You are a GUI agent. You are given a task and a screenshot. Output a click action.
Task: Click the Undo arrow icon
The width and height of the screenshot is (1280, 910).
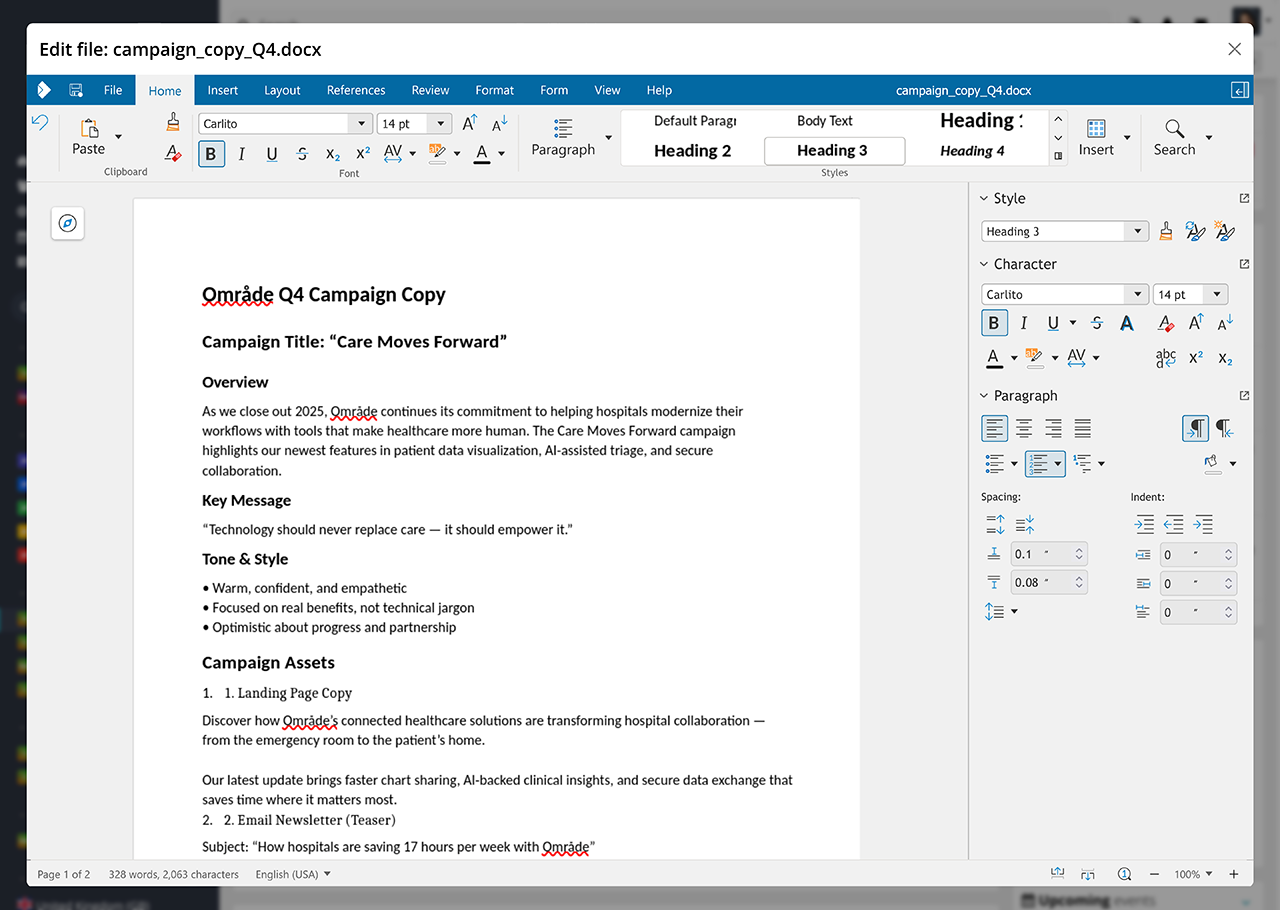[x=39, y=122]
